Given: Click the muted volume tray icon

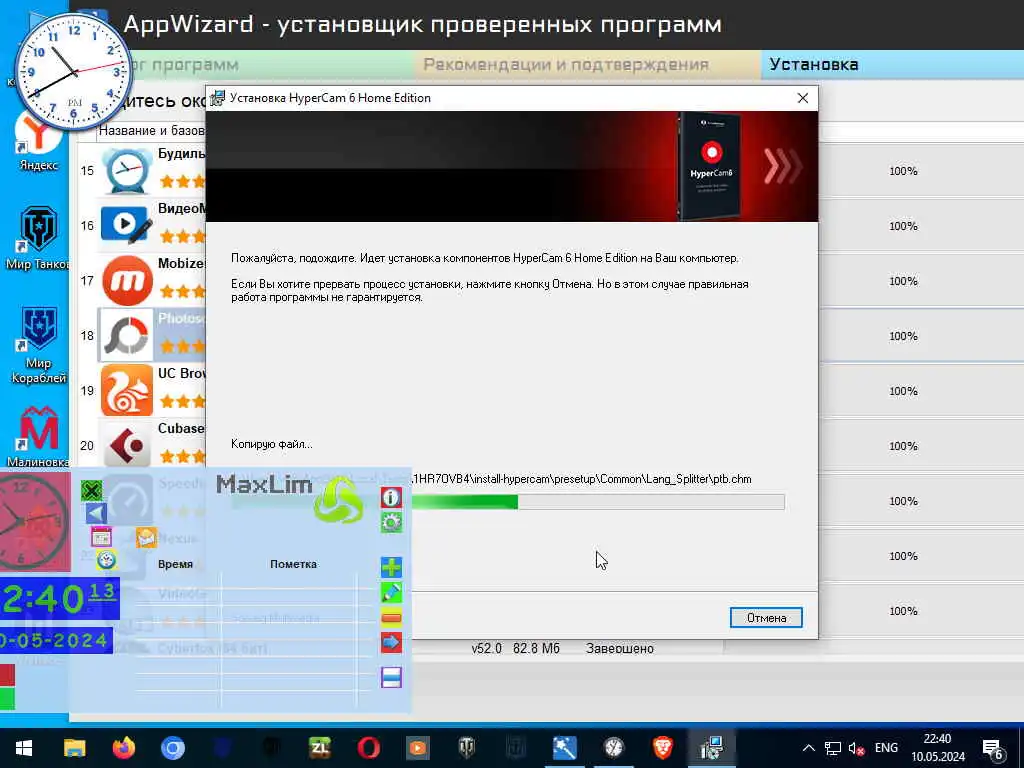Looking at the screenshot, I should coord(856,748).
